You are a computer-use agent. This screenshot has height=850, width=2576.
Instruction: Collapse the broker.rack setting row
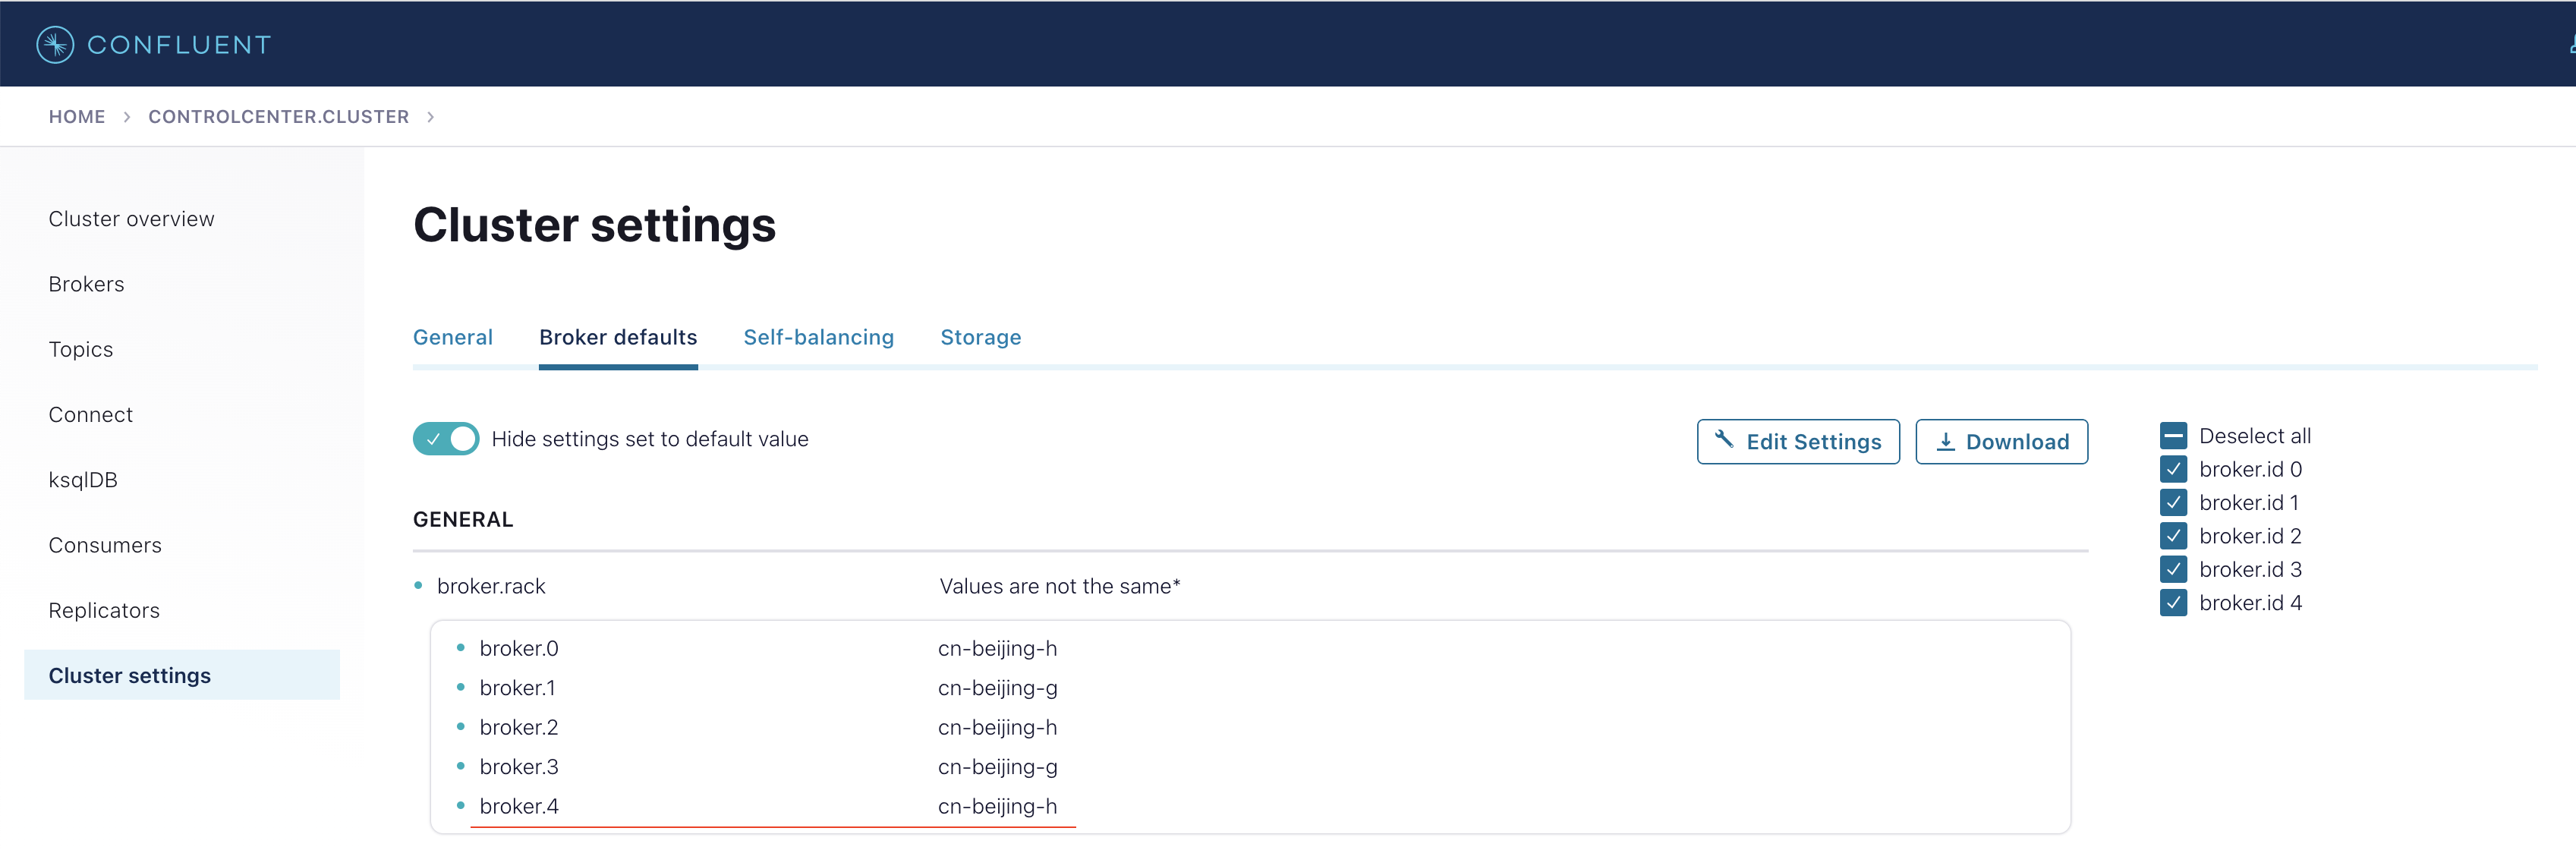[x=491, y=586]
